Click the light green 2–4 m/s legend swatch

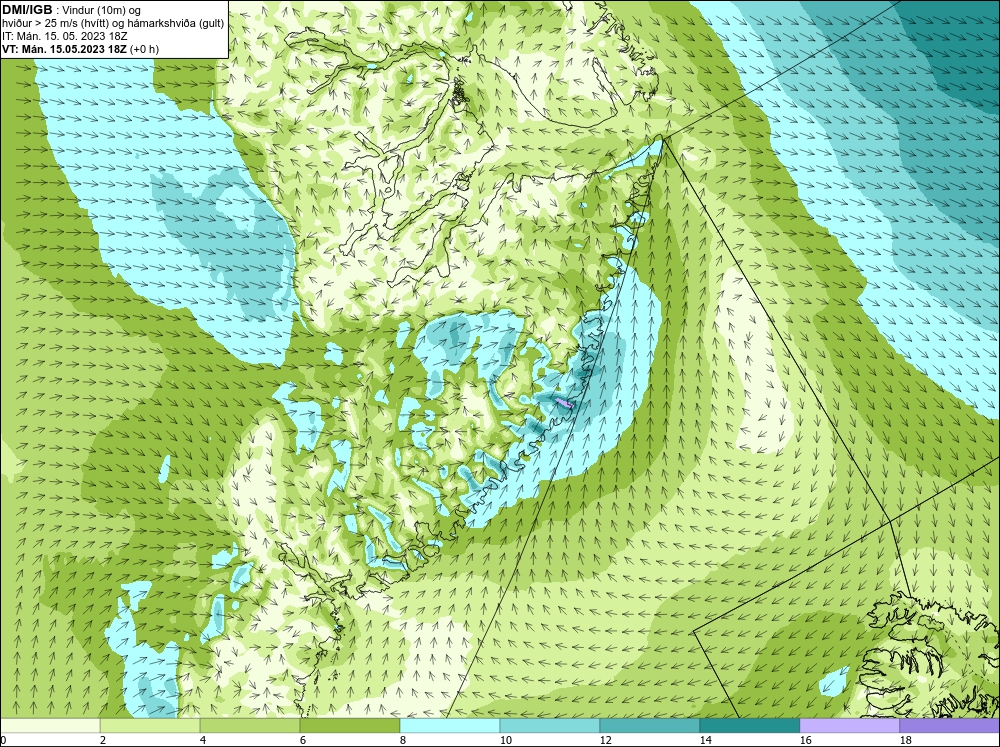pos(150,725)
